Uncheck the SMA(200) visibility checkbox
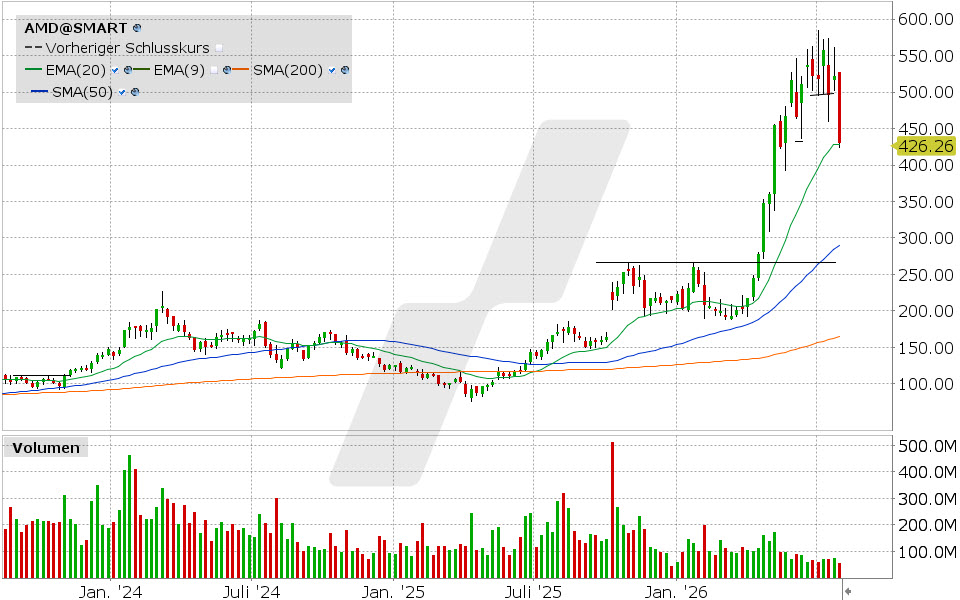This screenshot has width=960, height=600. (x=332, y=70)
